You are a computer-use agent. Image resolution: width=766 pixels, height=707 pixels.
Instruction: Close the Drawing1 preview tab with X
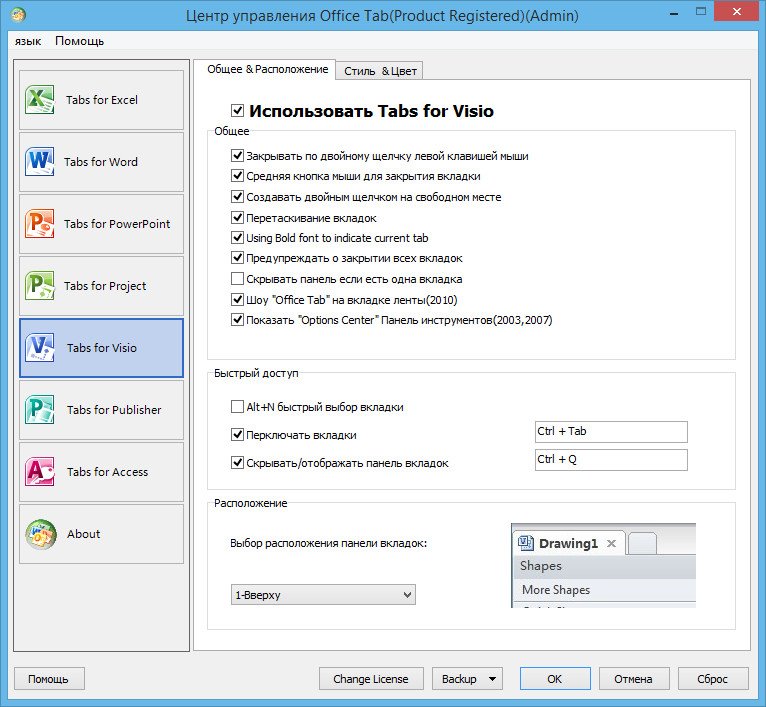point(611,543)
